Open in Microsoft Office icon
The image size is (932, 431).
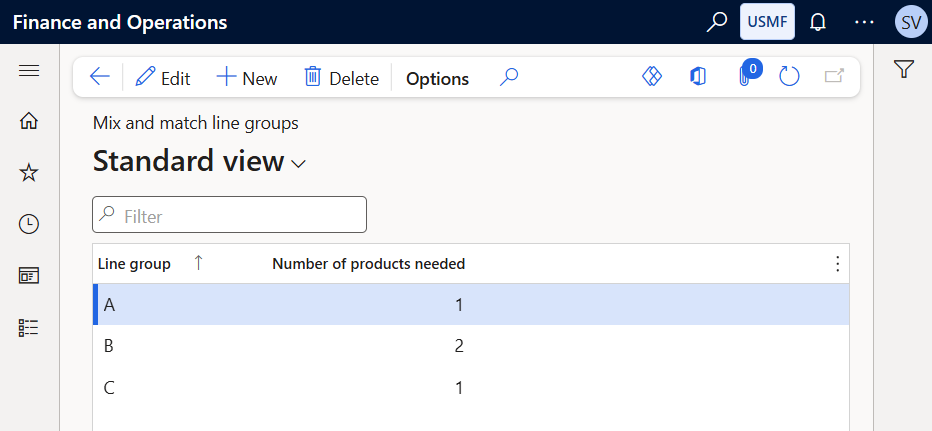click(x=698, y=77)
